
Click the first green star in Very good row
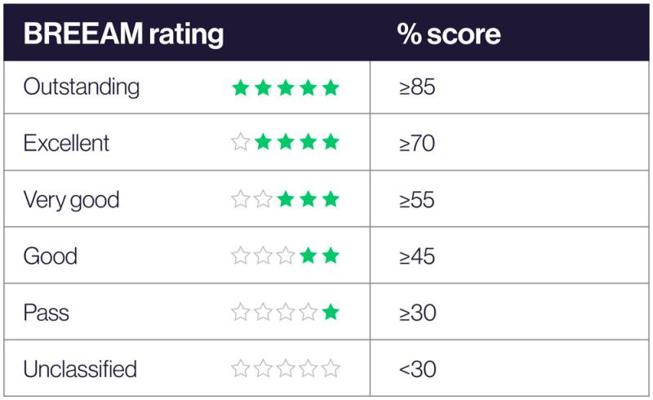(286, 200)
